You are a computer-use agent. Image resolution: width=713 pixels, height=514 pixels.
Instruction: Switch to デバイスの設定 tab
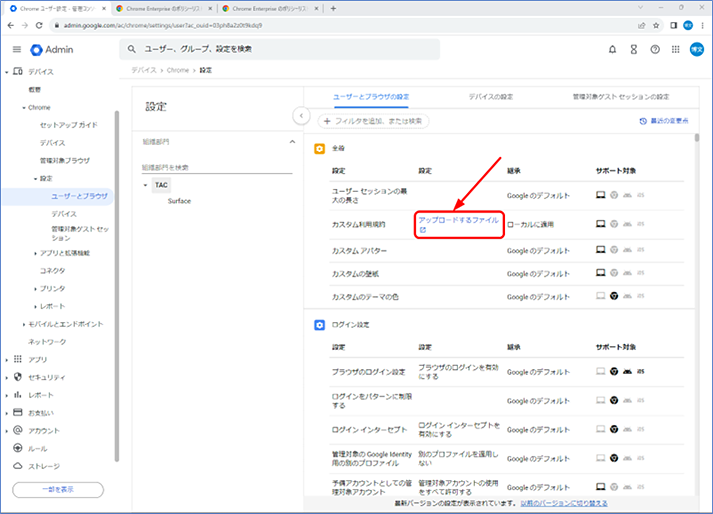pos(491,97)
